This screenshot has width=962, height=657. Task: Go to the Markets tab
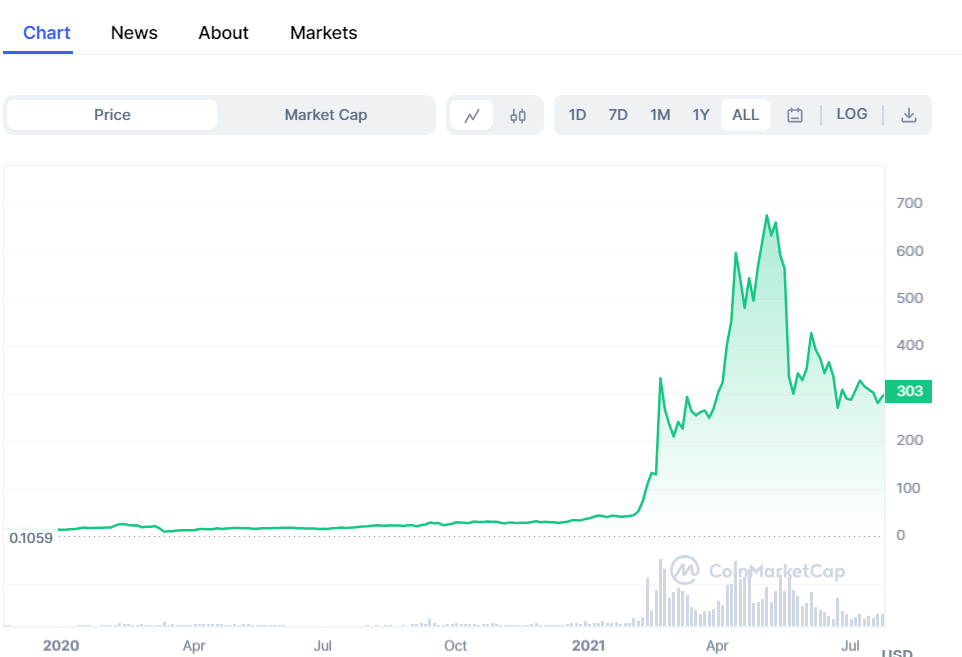323,33
